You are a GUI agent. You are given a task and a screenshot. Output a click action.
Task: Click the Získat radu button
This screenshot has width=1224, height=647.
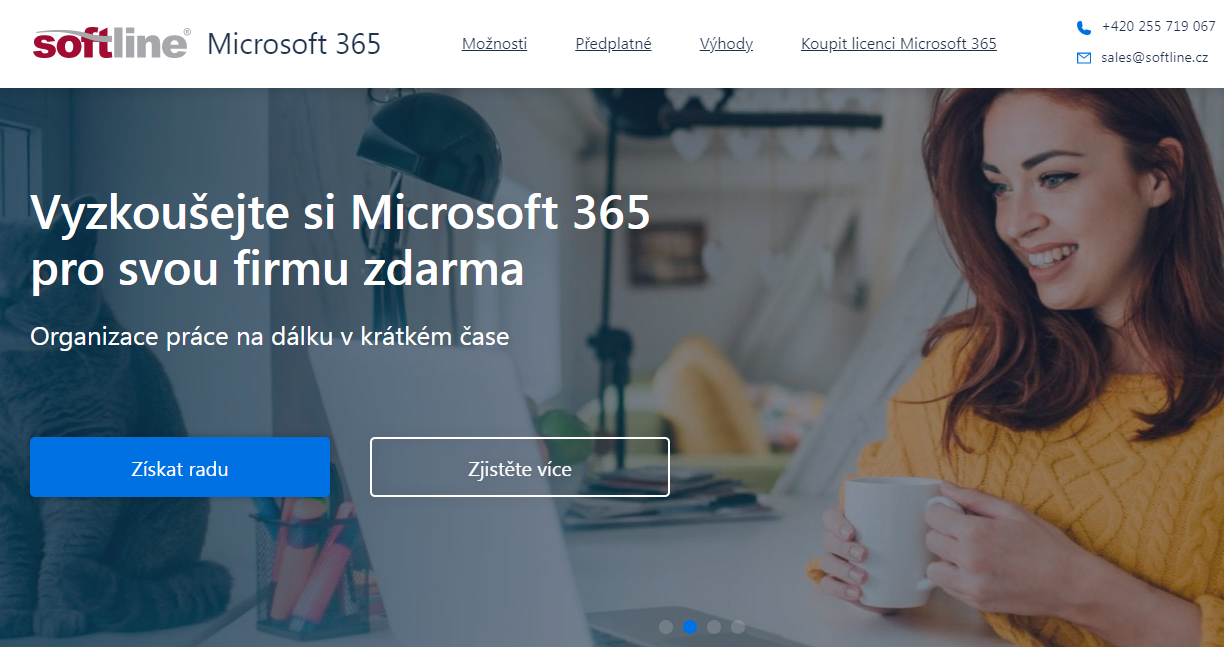point(180,467)
